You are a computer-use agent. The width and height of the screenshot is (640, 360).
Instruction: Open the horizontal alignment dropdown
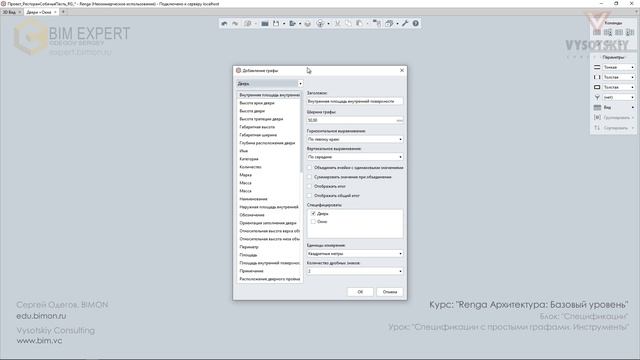[355, 139]
